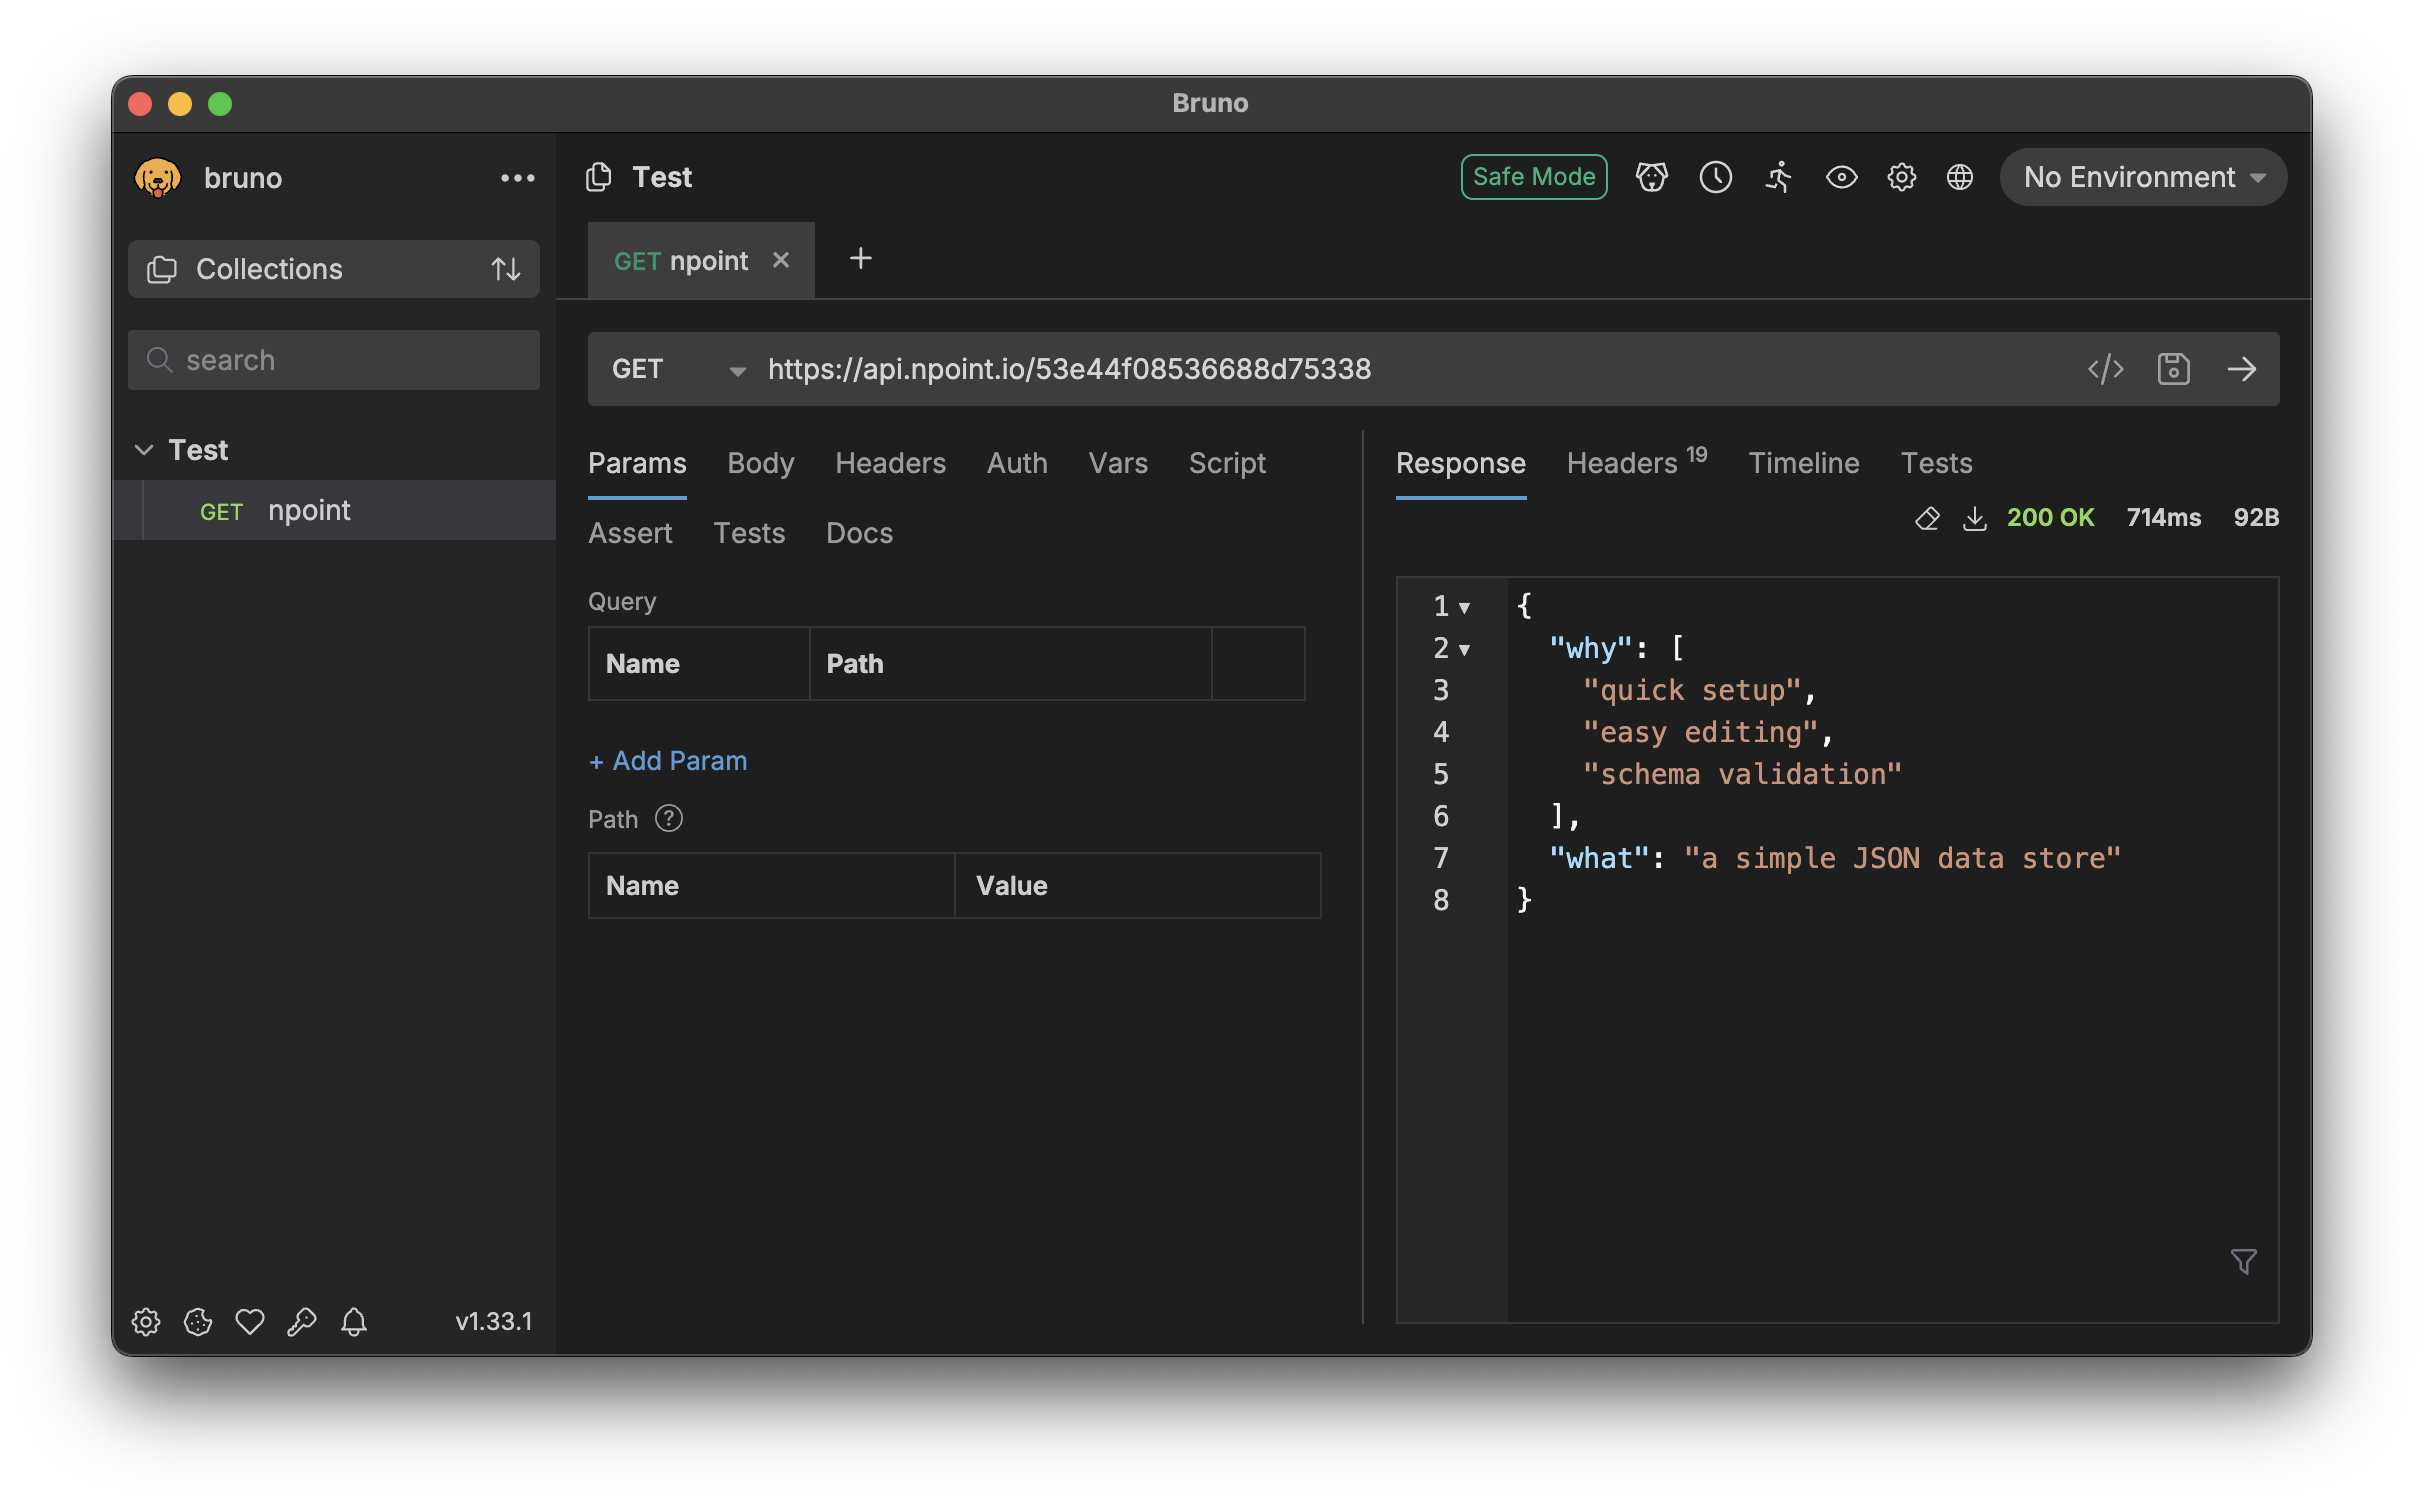
Task: Open collection settings gear icon
Action: [x=1901, y=177]
